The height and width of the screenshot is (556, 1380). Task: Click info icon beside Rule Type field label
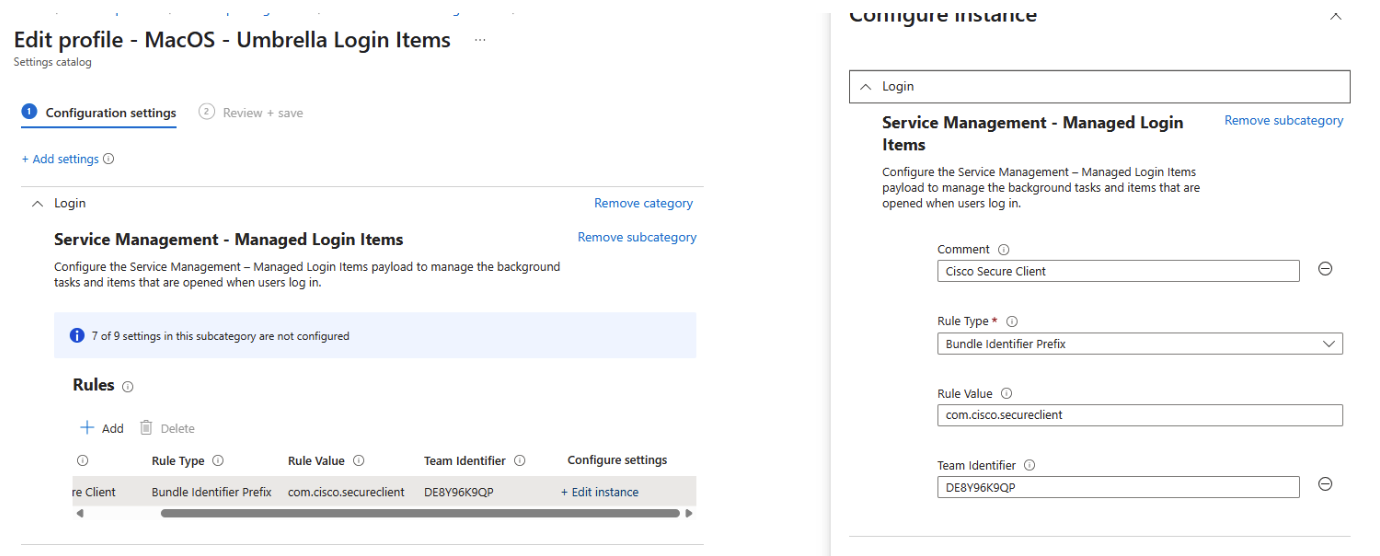pyautogui.click(x=1012, y=322)
